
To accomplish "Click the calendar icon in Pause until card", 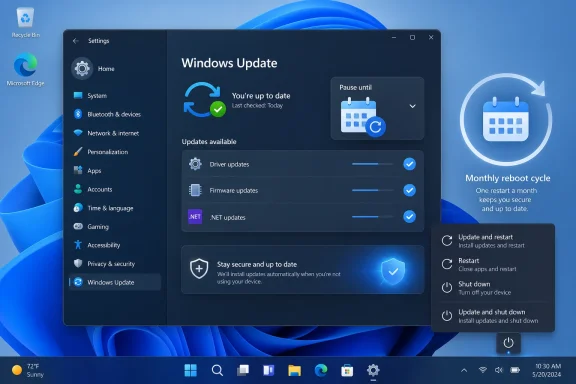I will point(363,116).
